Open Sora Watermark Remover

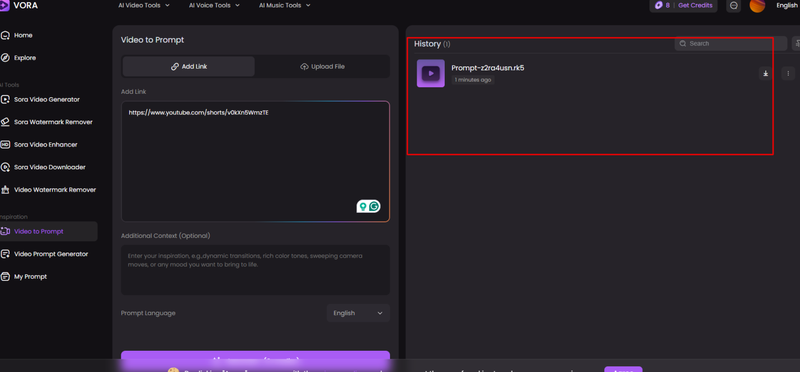click(53, 122)
